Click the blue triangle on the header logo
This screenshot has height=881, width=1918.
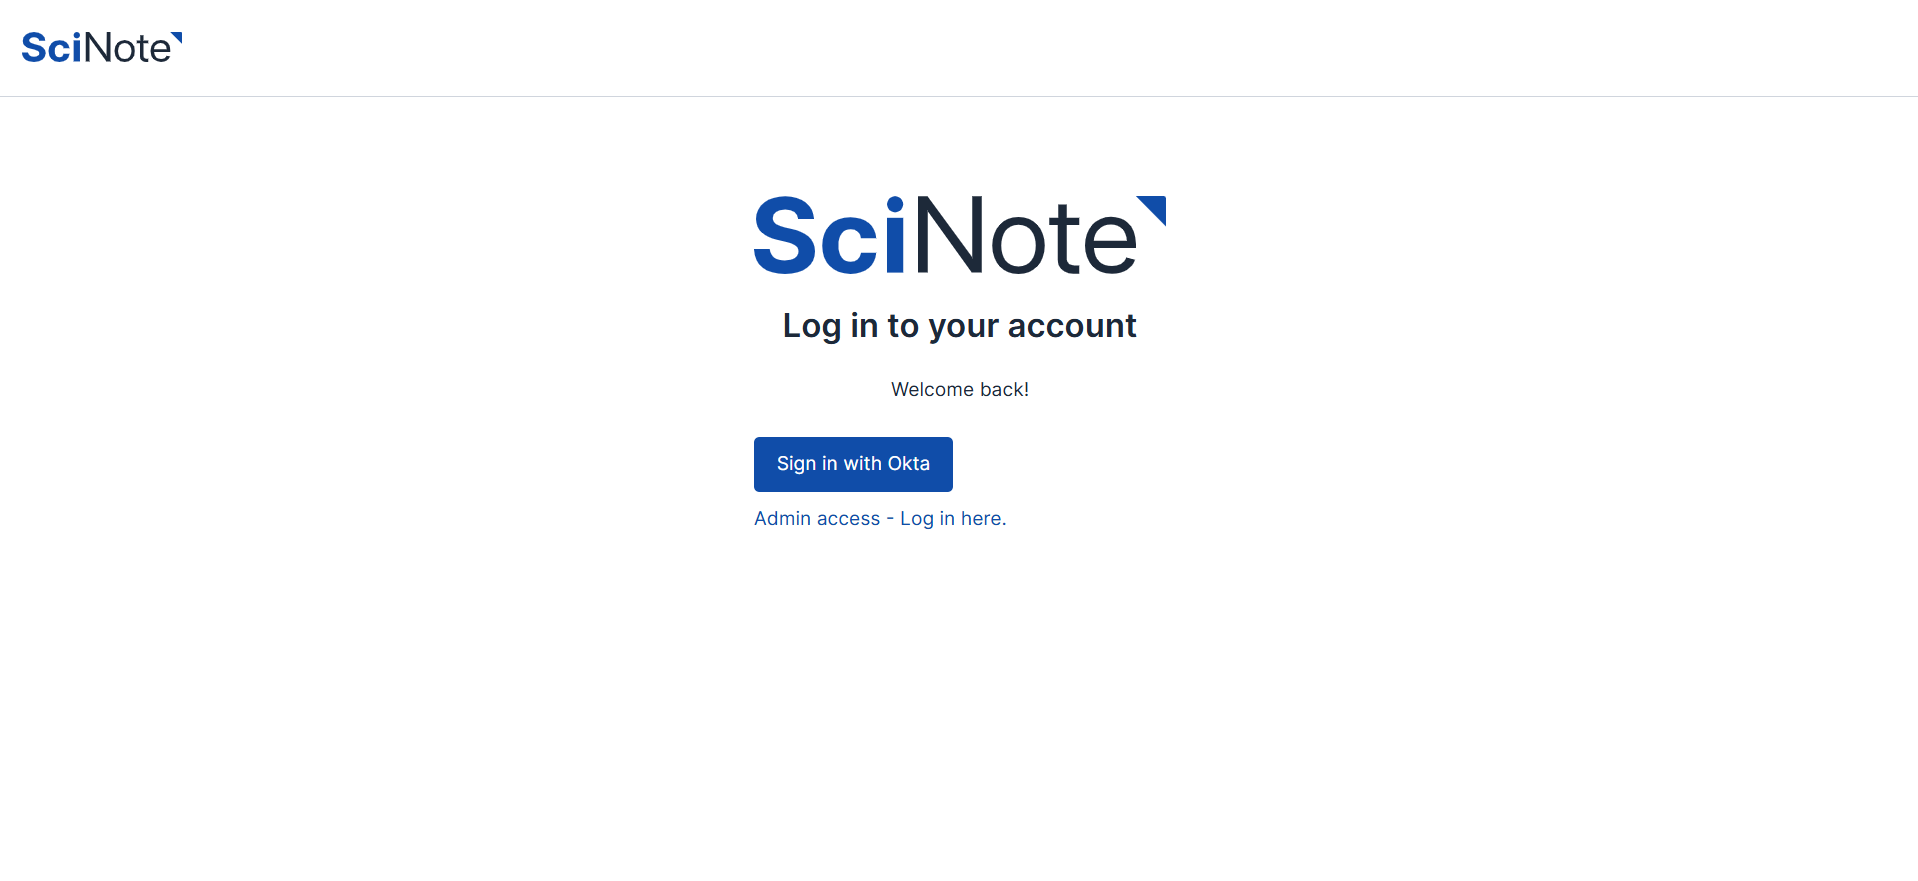(178, 37)
